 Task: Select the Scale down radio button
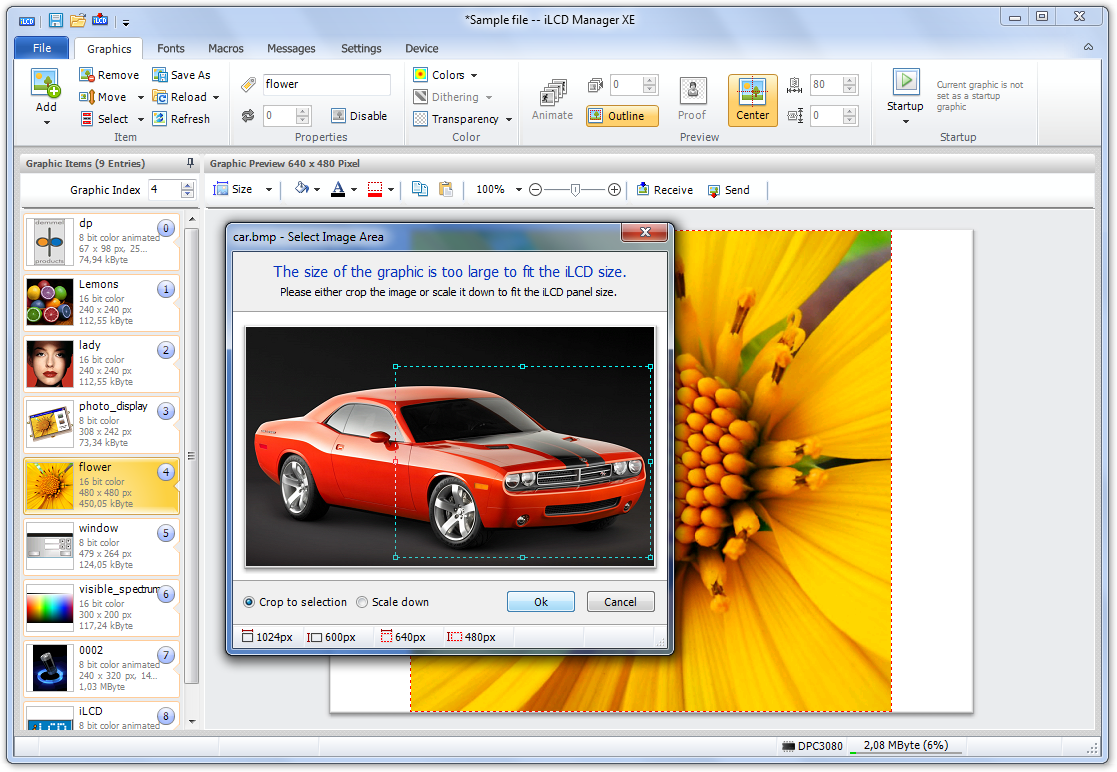pyautogui.click(x=363, y=602)
